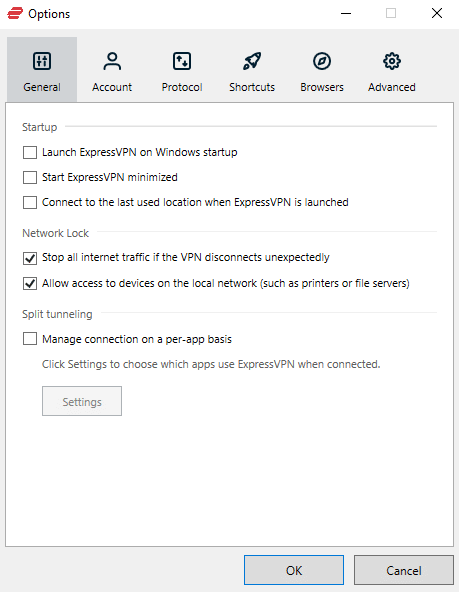Confirm changes with the OK button

[294, 570]
